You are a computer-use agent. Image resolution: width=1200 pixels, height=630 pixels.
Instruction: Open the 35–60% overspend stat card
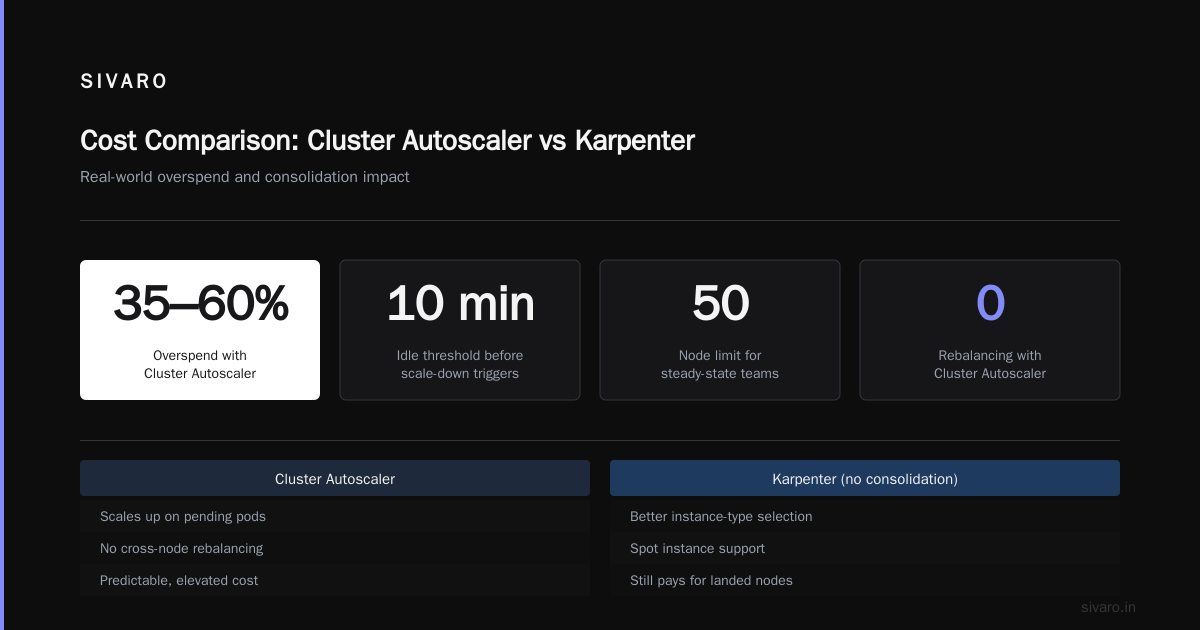[200, 330]
